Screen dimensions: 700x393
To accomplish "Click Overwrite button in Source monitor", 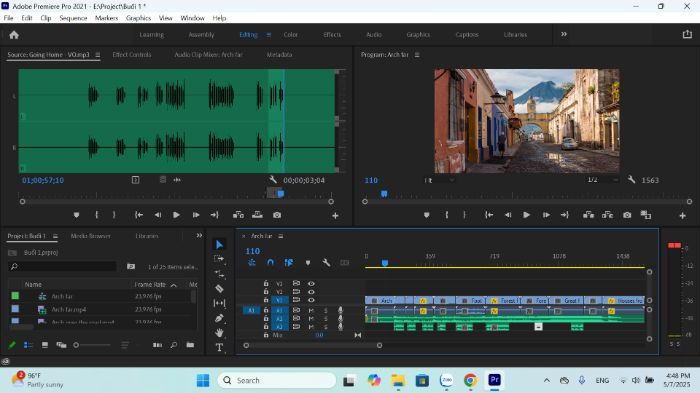I will click(x=257, y=215).
